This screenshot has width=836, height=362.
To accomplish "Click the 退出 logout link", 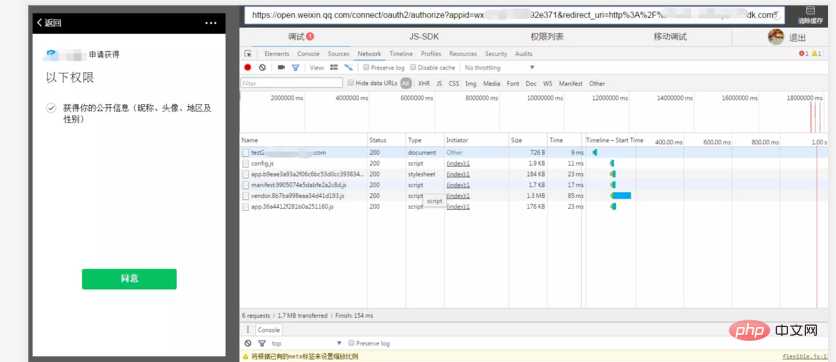I will point(798,37).
